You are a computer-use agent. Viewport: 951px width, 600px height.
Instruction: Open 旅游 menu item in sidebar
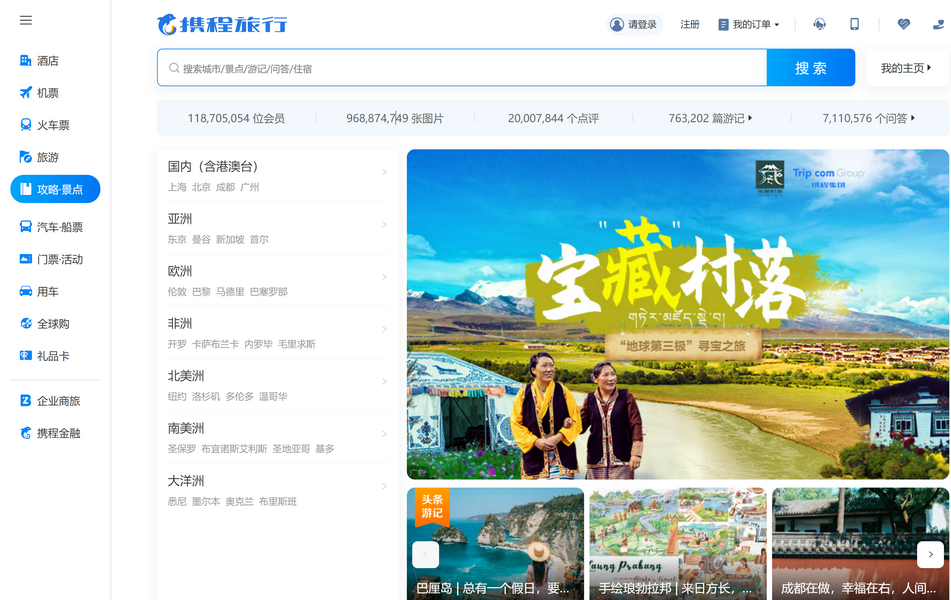coord(47,157)
